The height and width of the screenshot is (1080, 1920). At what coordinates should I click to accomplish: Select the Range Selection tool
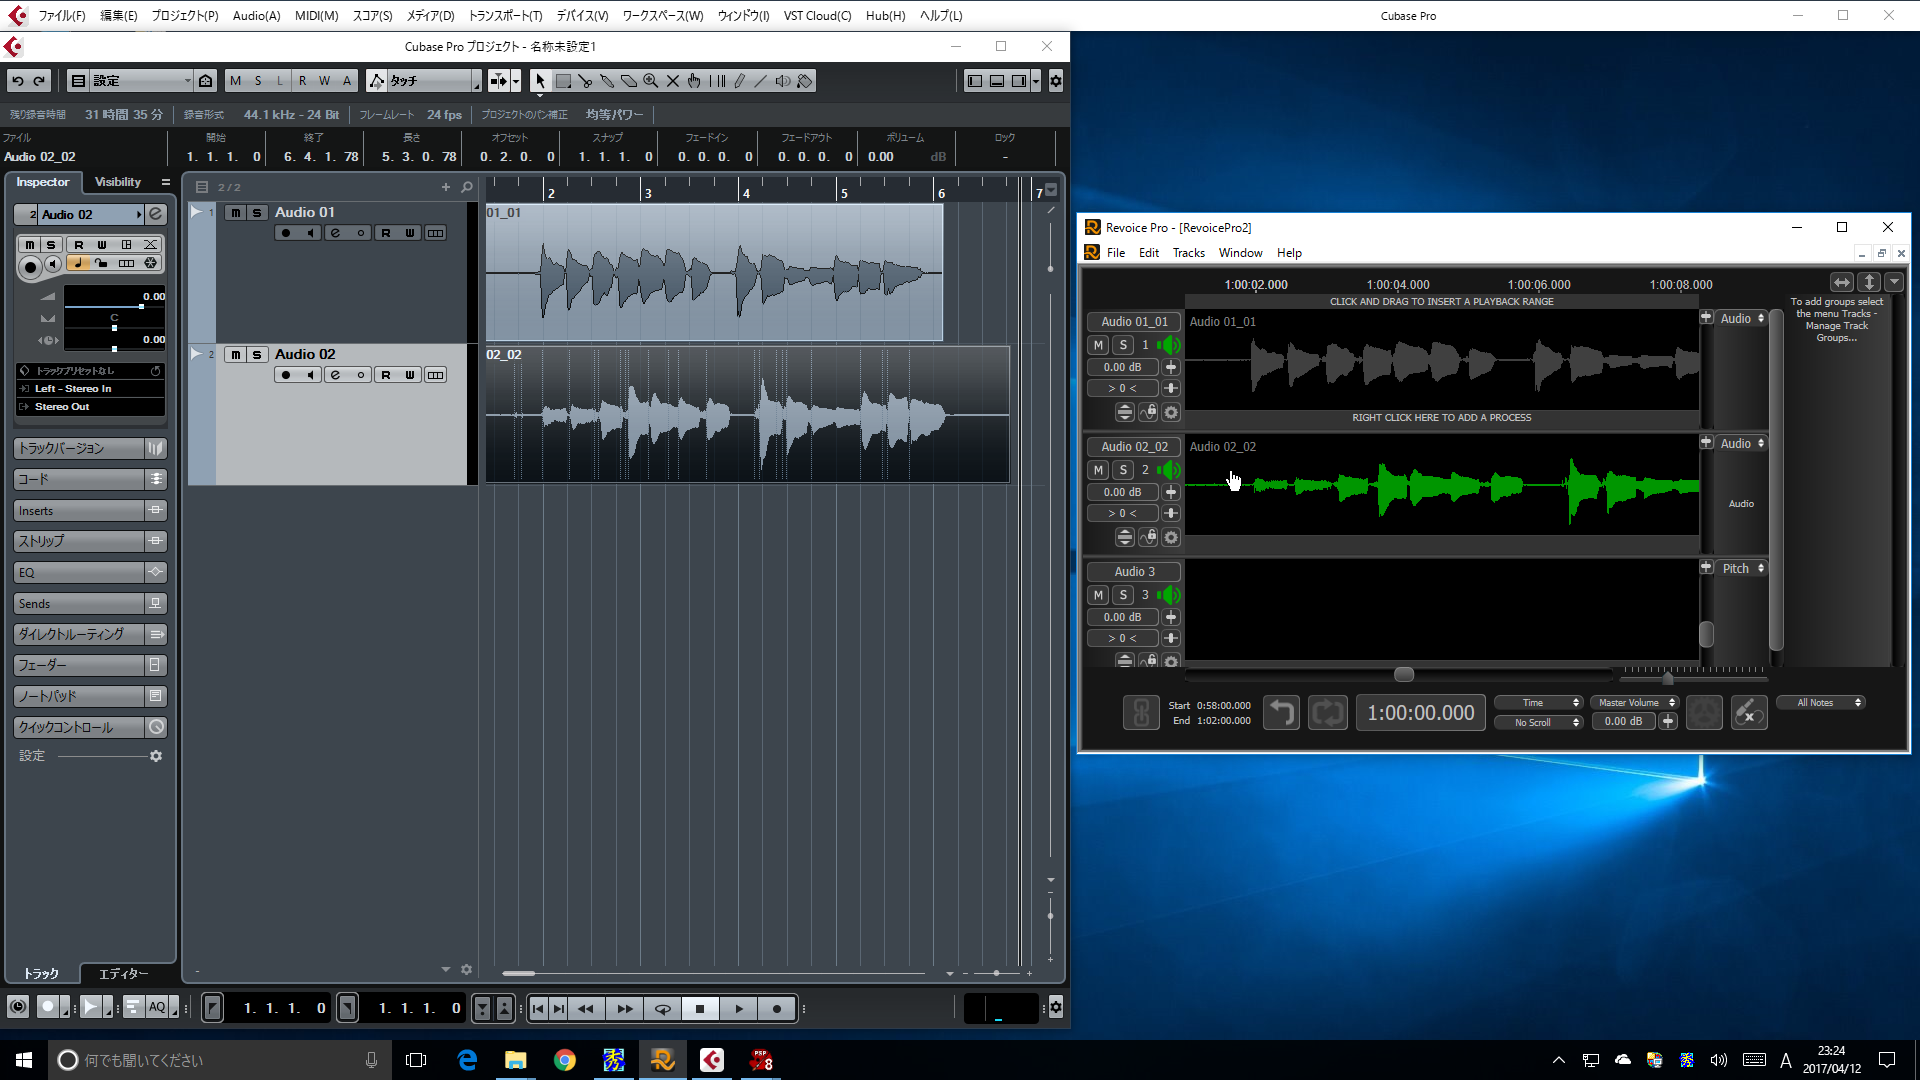click(563, 81)
